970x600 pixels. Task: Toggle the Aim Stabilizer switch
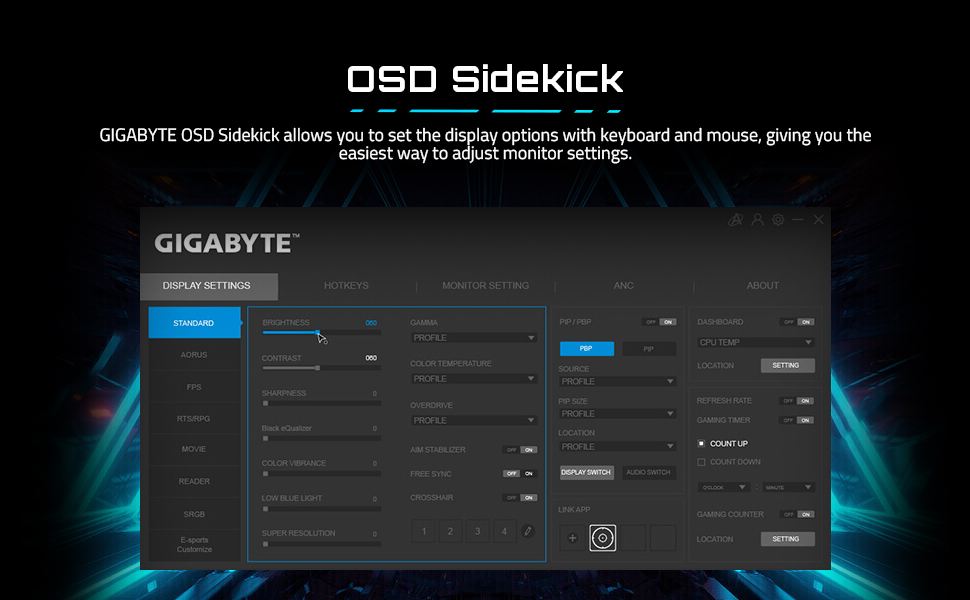[520, 450]
